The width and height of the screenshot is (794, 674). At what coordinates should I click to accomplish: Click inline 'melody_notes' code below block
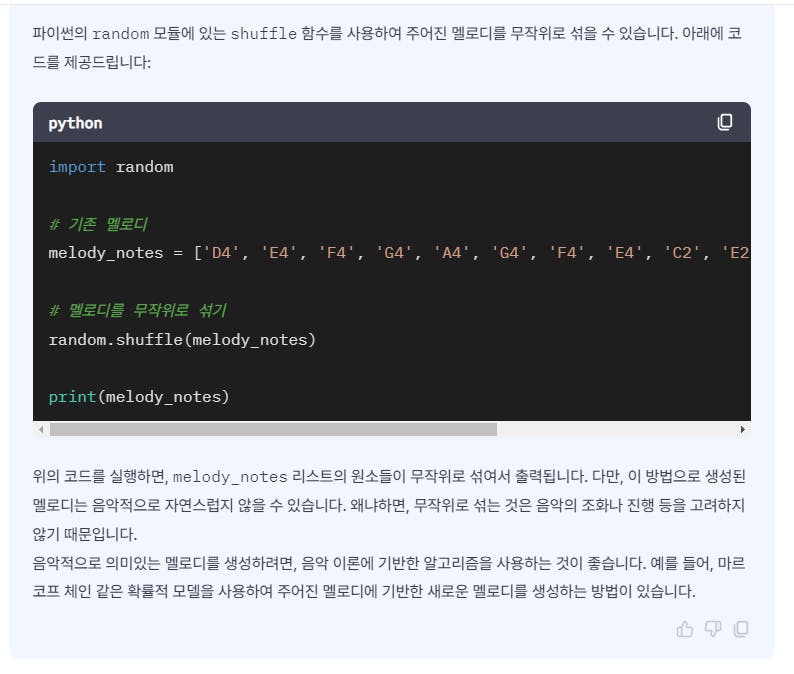(230, 477)
